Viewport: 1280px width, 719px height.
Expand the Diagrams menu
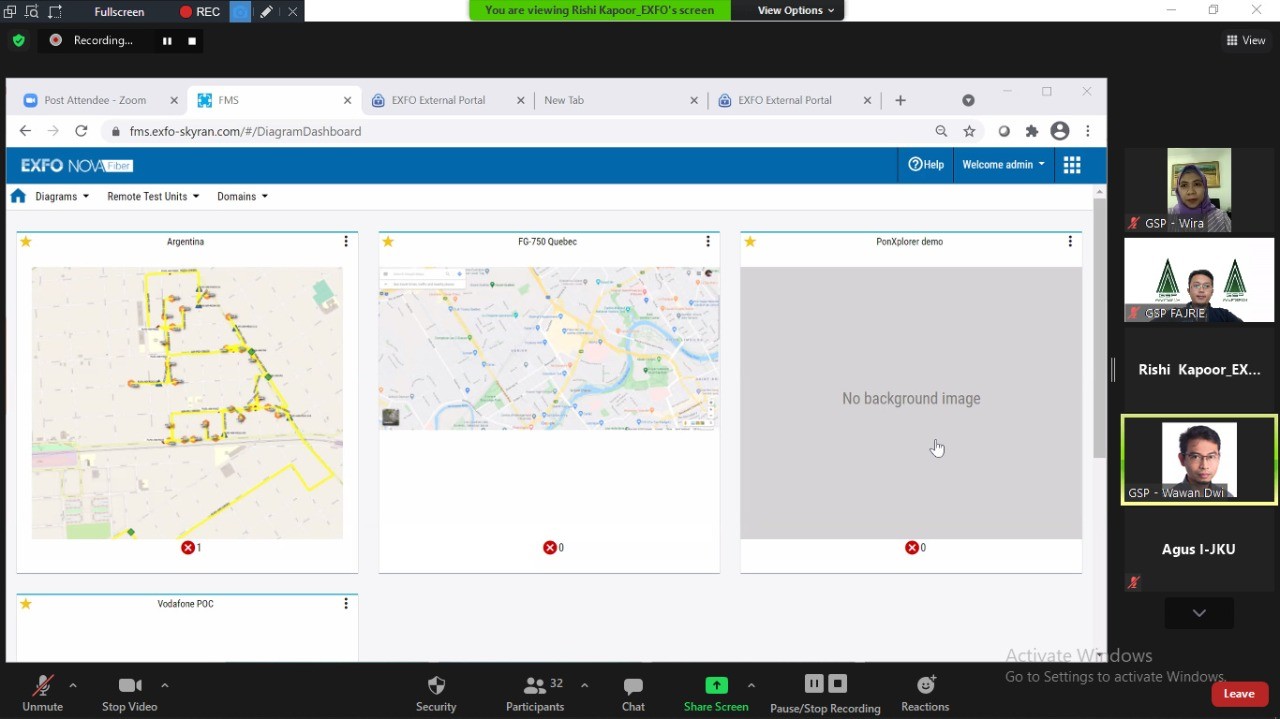(x=62, y=197)
